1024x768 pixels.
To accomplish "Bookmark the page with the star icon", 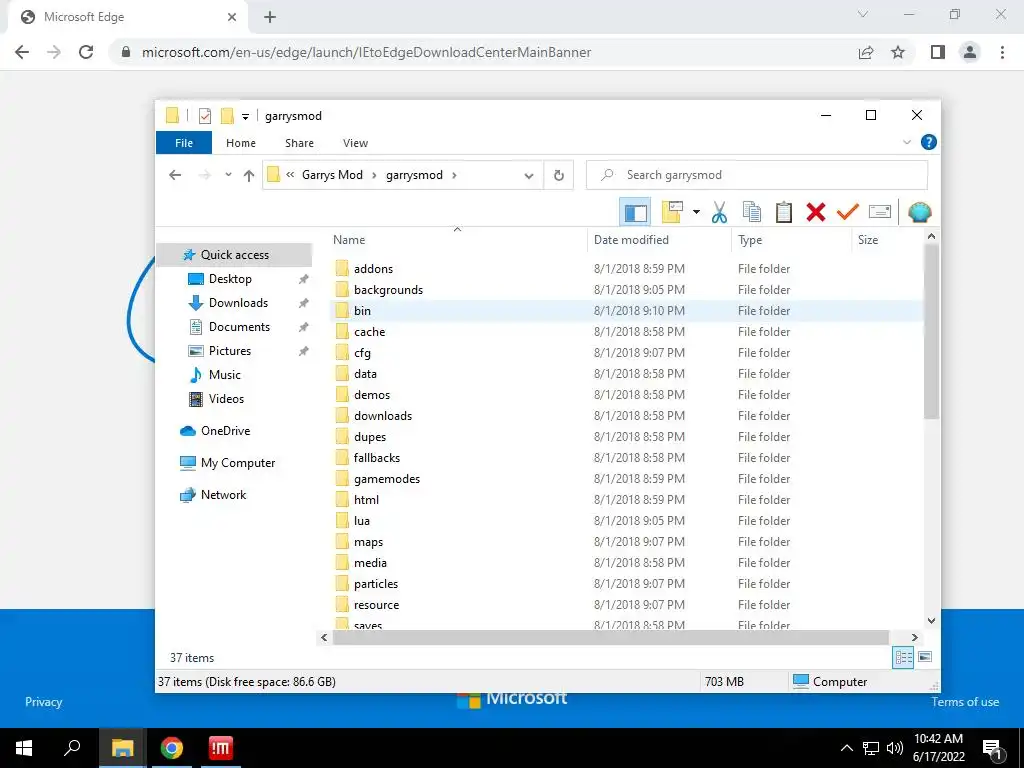I will 898,52.
